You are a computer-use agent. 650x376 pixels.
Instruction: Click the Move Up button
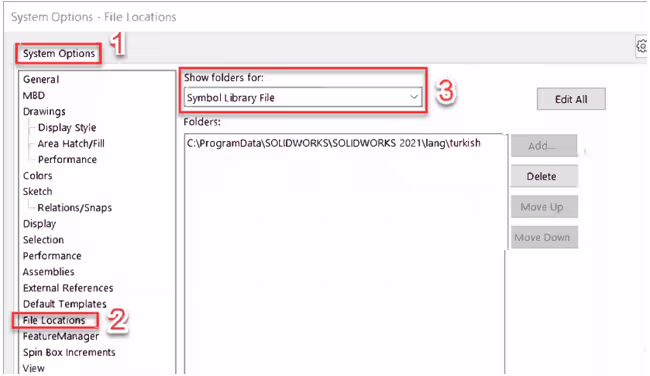(543, 207)
